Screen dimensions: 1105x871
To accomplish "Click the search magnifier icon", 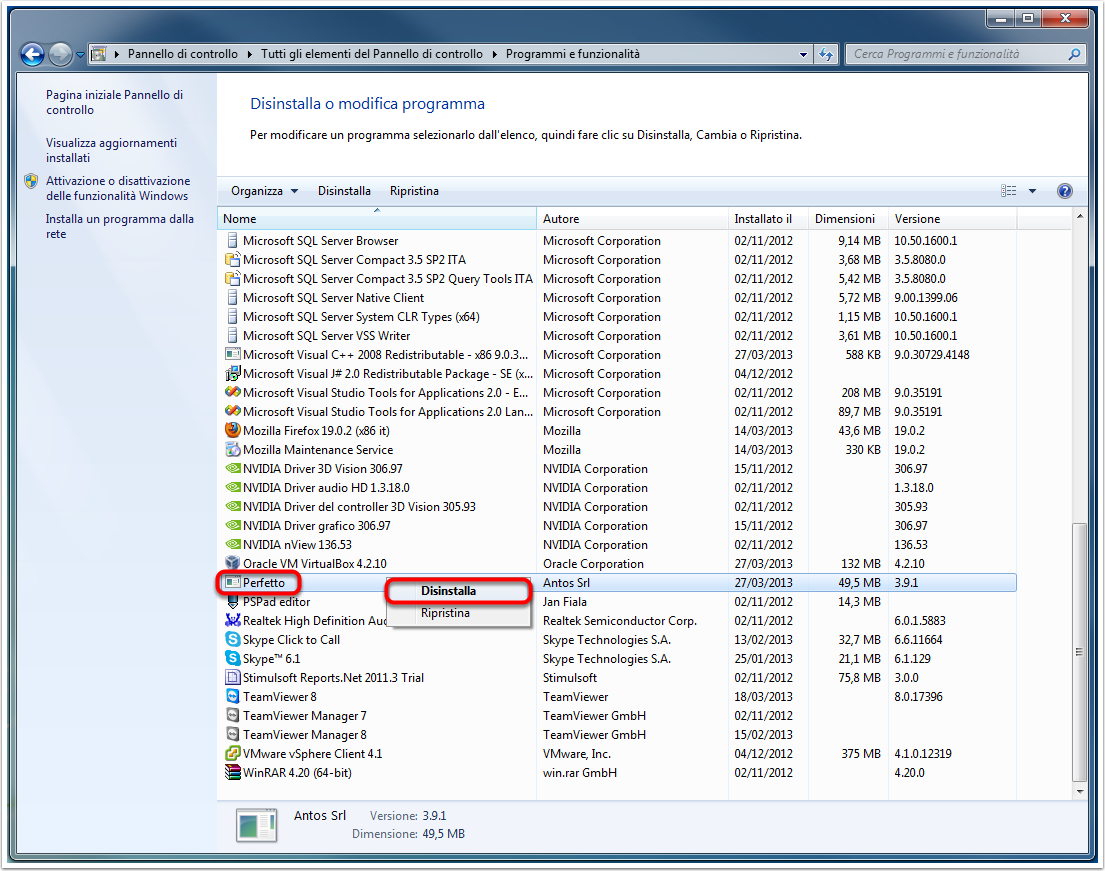I will 1074,54.
